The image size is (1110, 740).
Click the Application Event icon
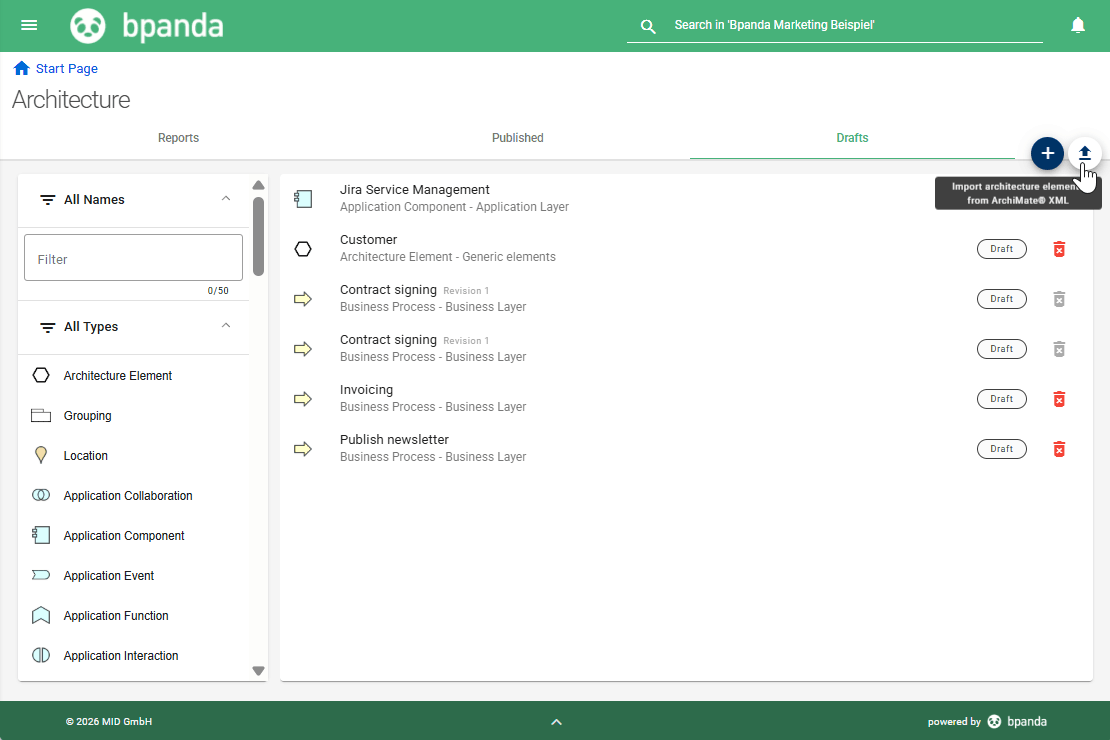click(41, 575)
